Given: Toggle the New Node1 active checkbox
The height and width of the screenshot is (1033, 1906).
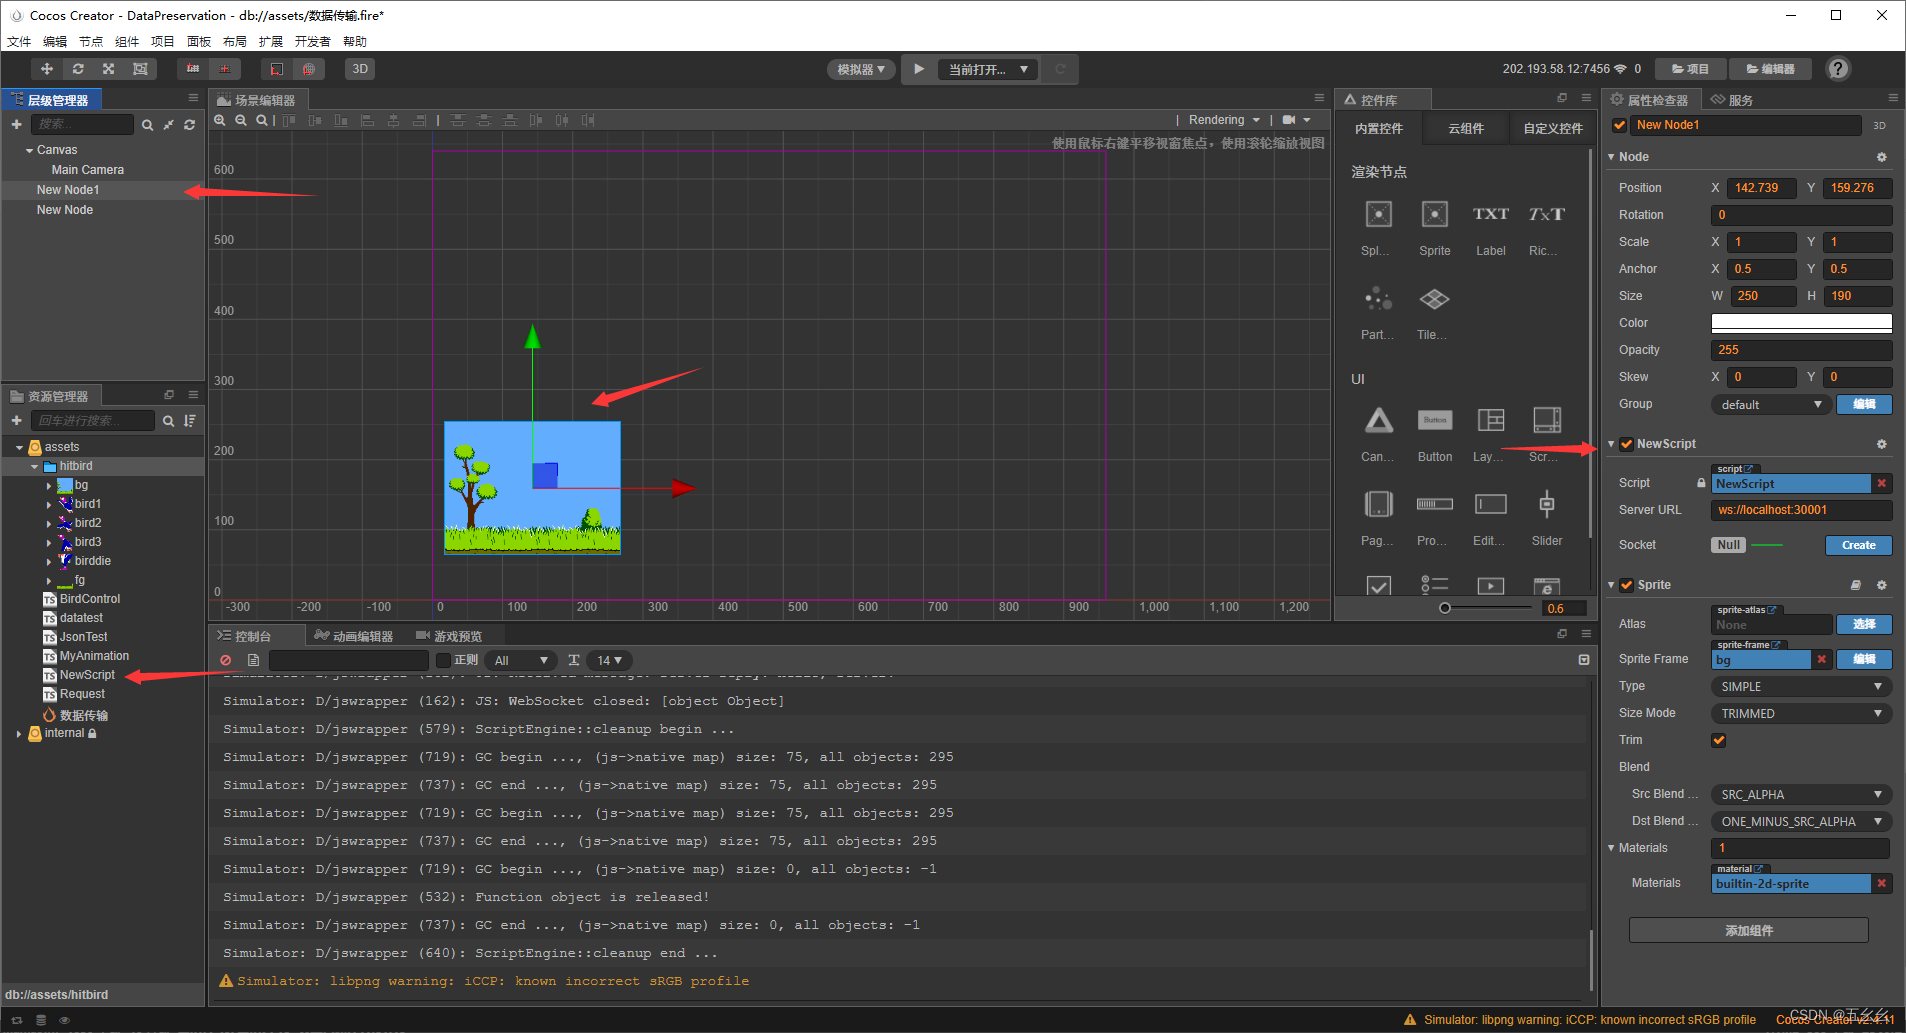Looking at the screenshot, I should click(x=1618, y=125).
